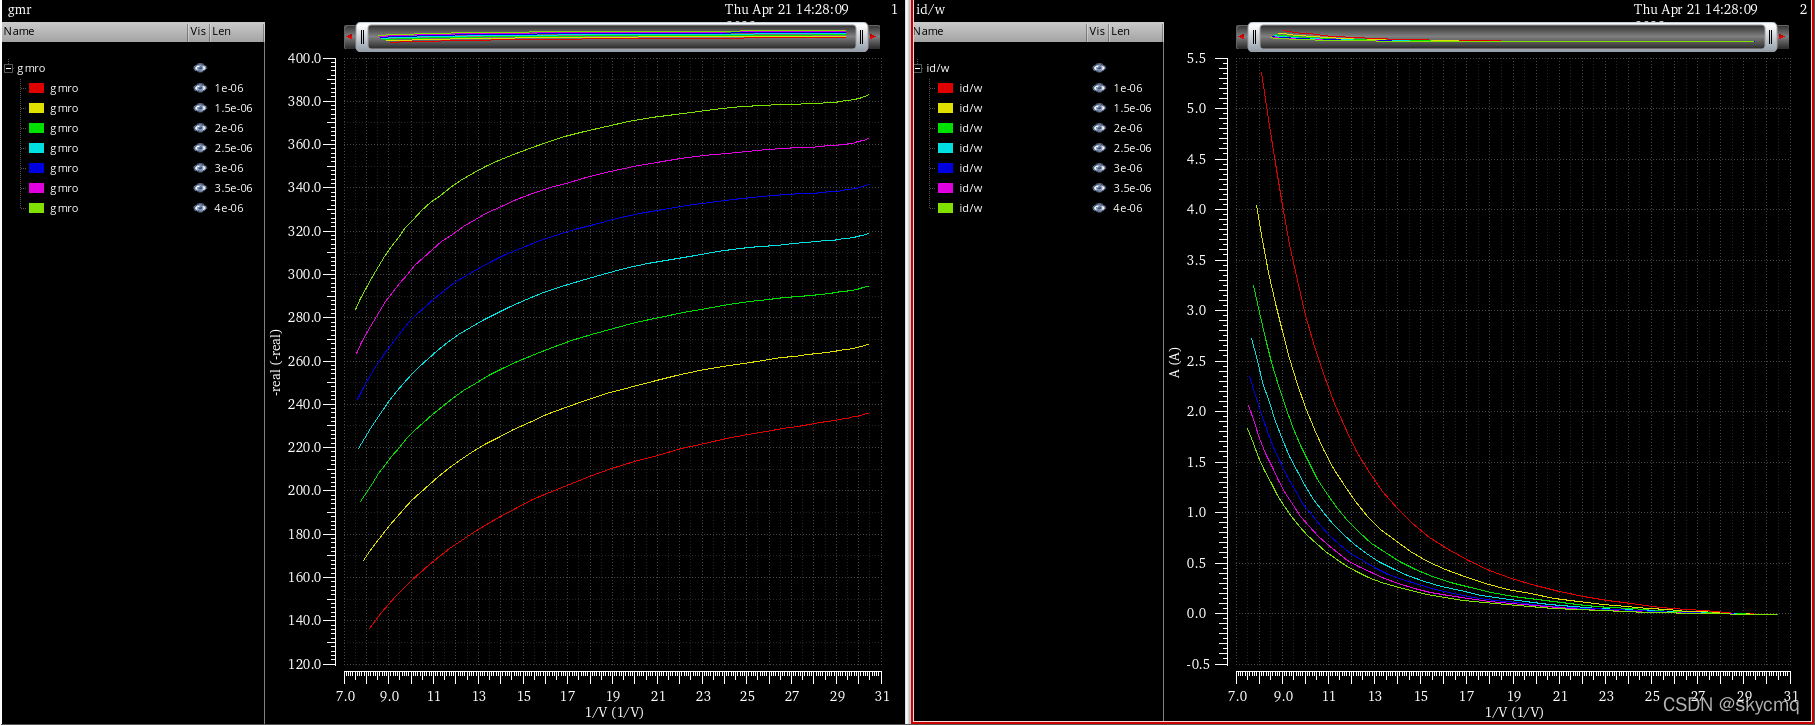Screen dimensions: 1815x725
Task: Click gmr overview scrollbar thumbnail strip
Action: [x=612, y=37]
